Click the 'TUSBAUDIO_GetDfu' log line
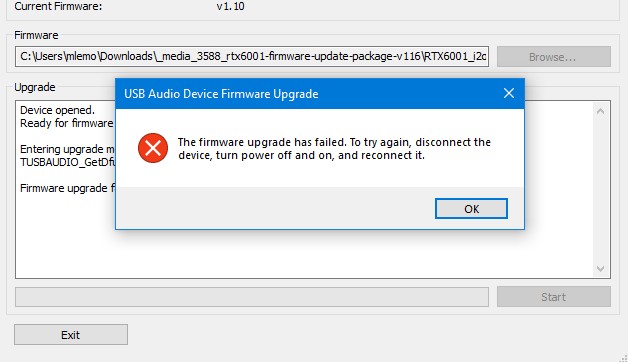This screenshot has height=362, width=628. coord(68,162)
